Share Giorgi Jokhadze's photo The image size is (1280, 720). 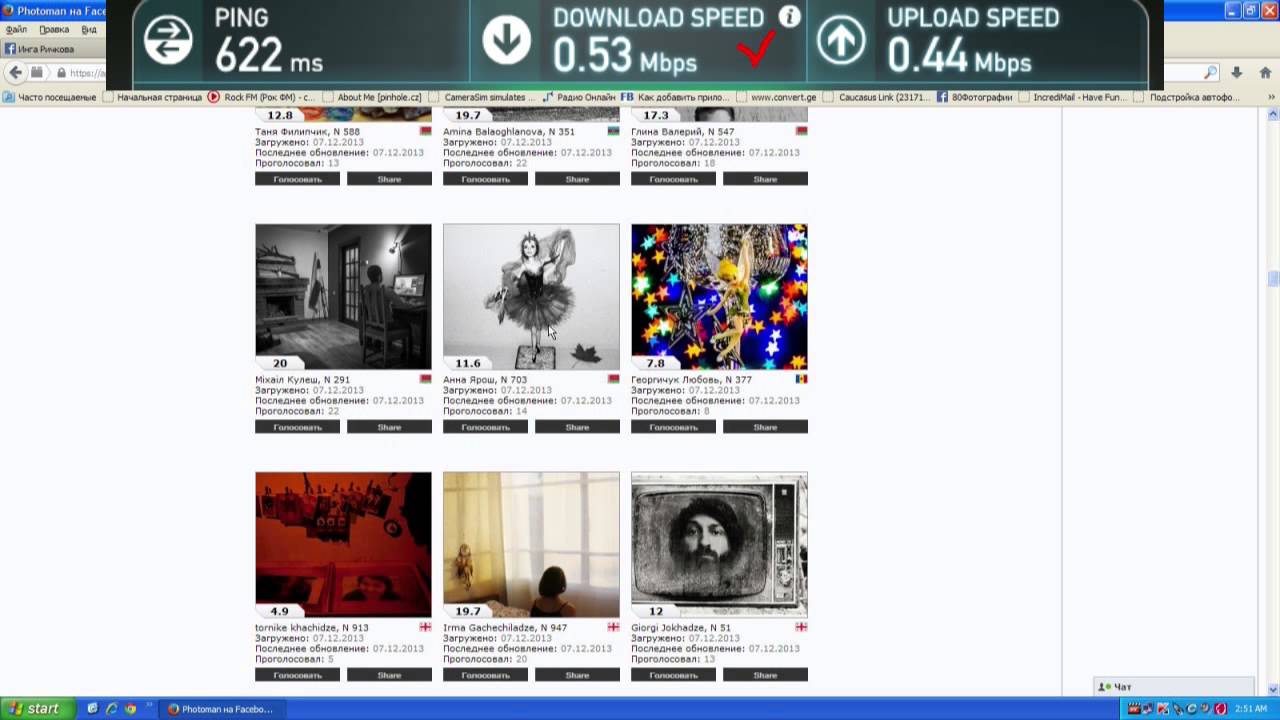click(x=765, y=675)
